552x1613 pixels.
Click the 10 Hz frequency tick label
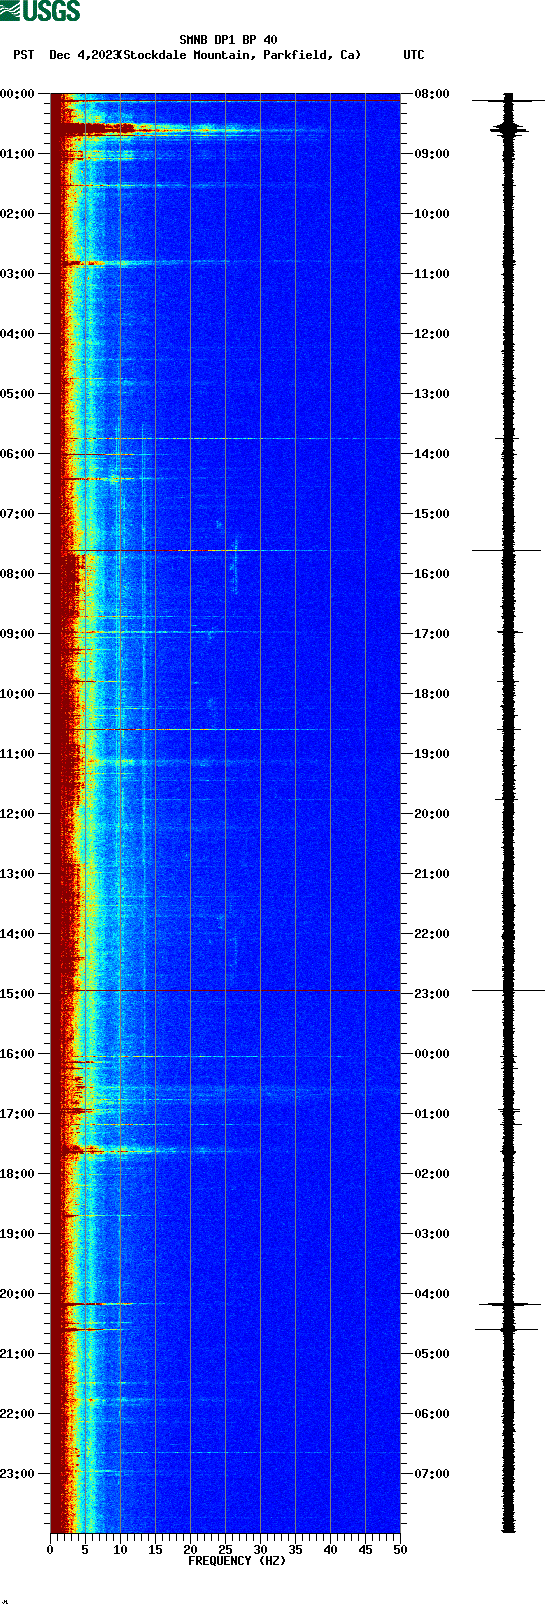[120, 1550]
